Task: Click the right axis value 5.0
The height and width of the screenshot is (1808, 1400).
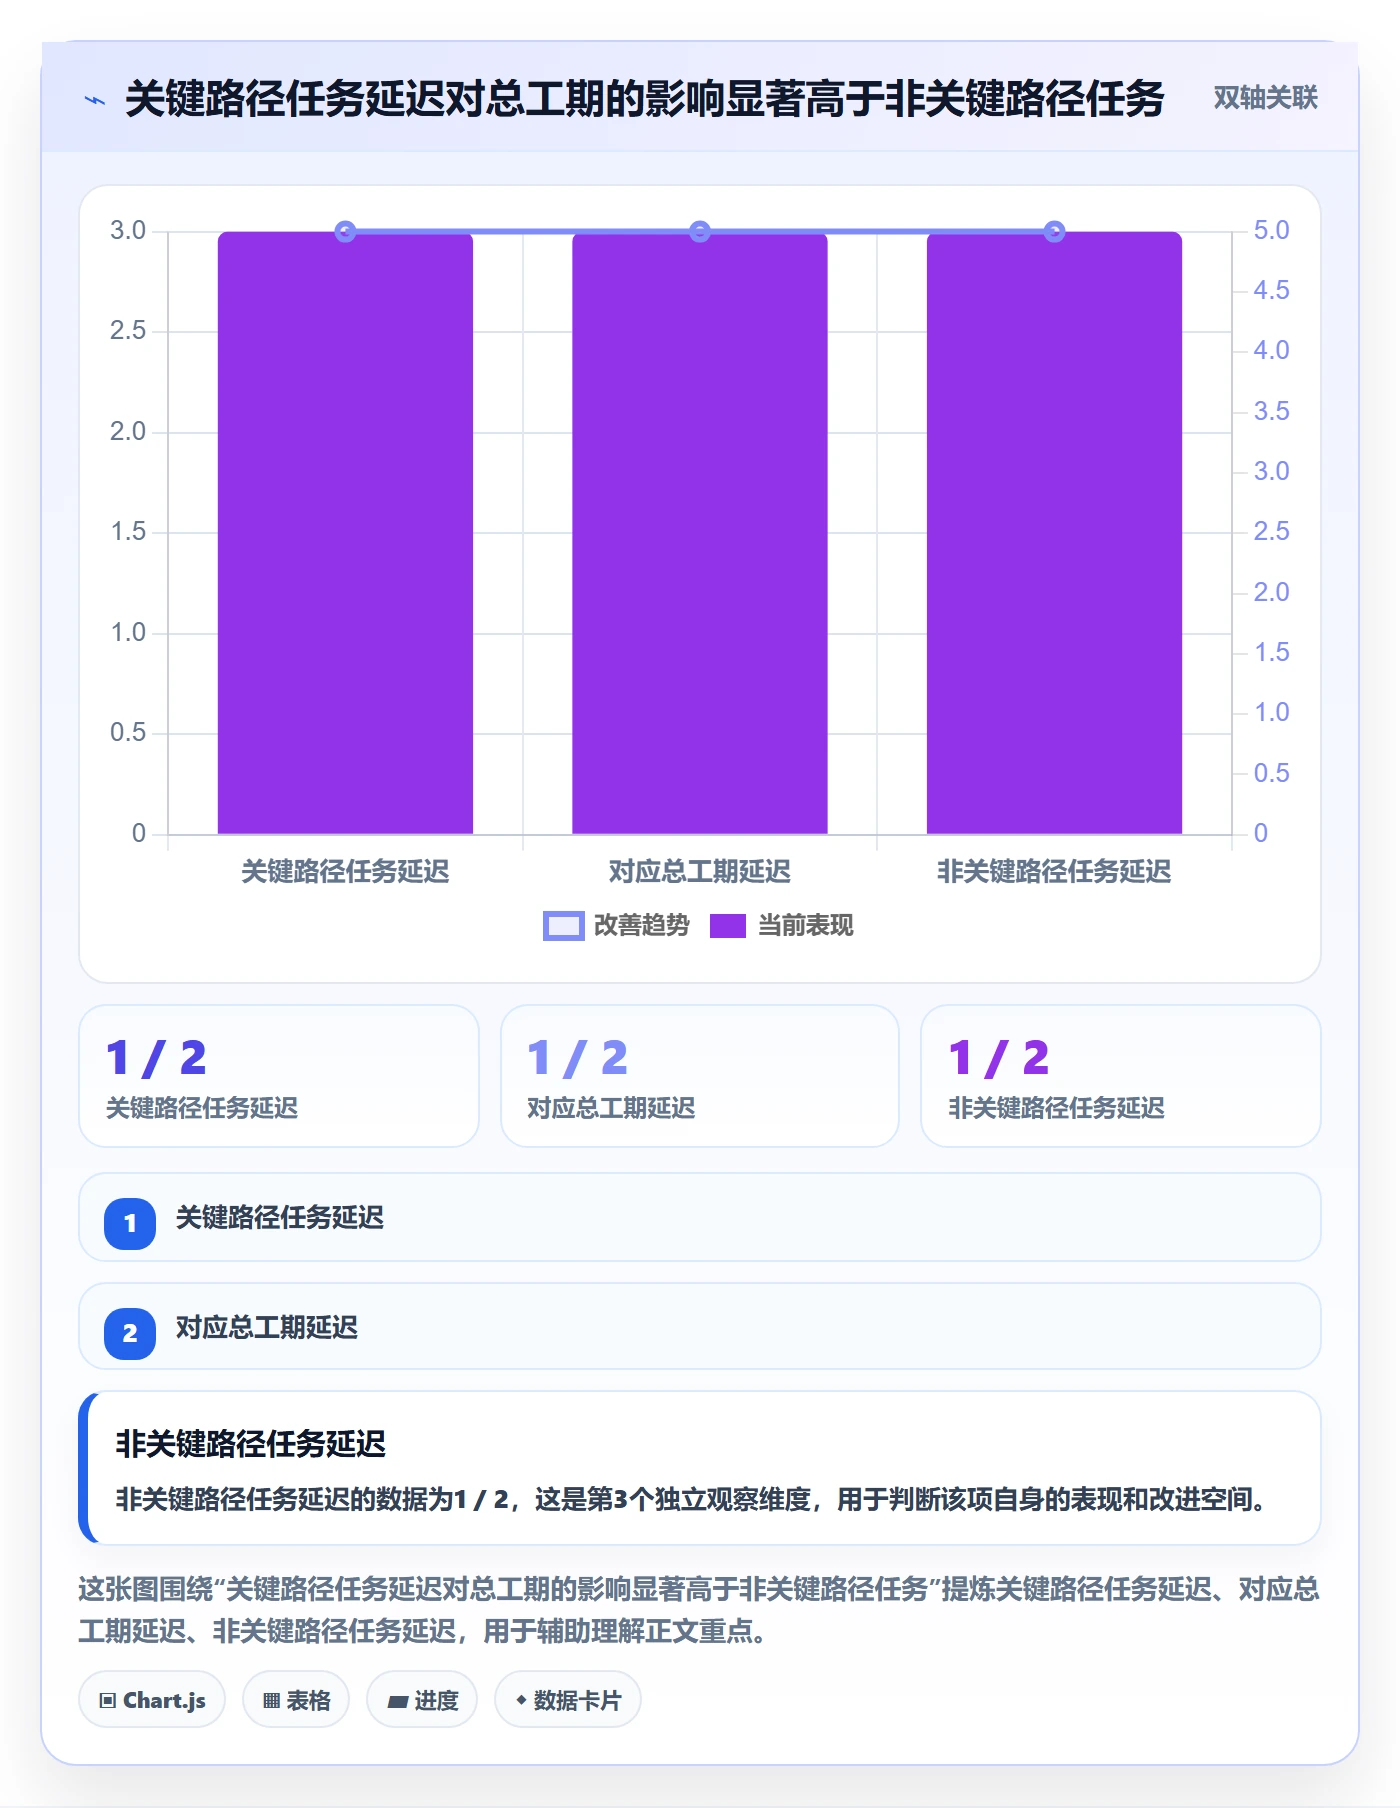Action: pyautogui.click(x=1272, y=231)
